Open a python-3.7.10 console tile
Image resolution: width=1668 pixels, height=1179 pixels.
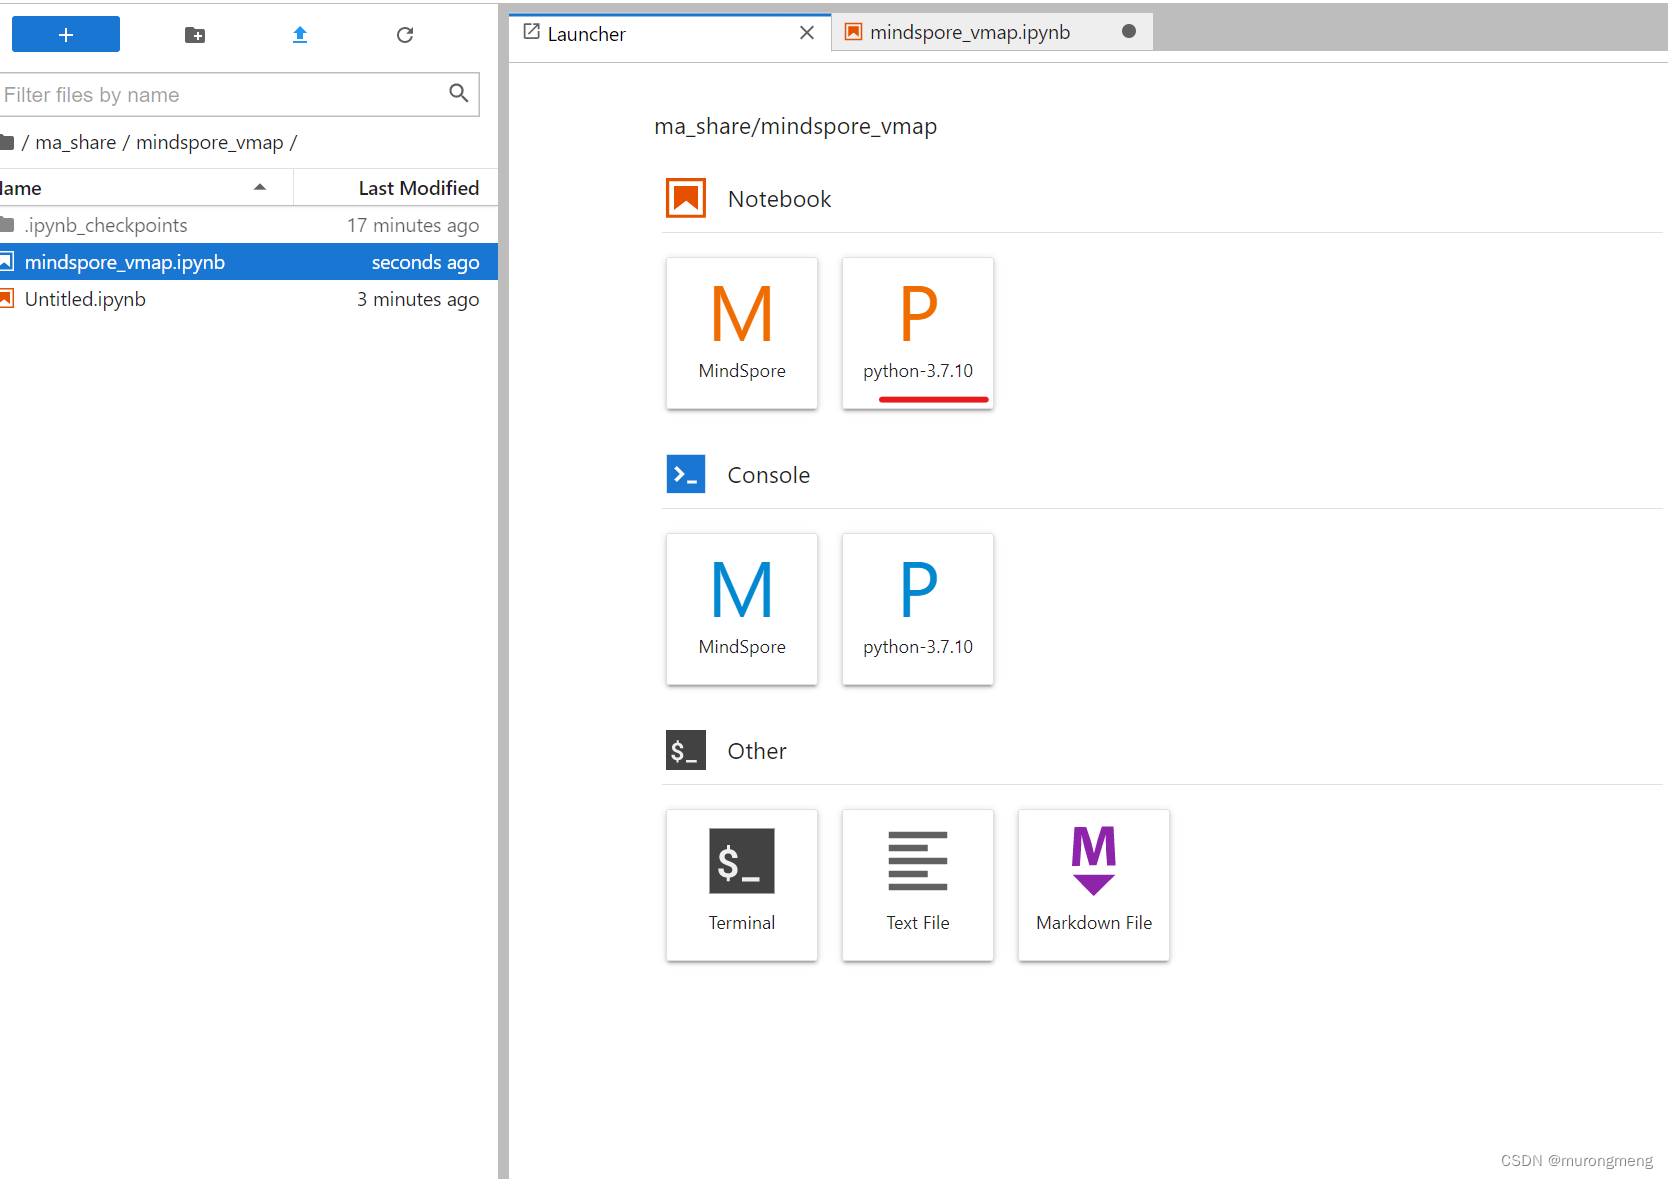(918, 609)
